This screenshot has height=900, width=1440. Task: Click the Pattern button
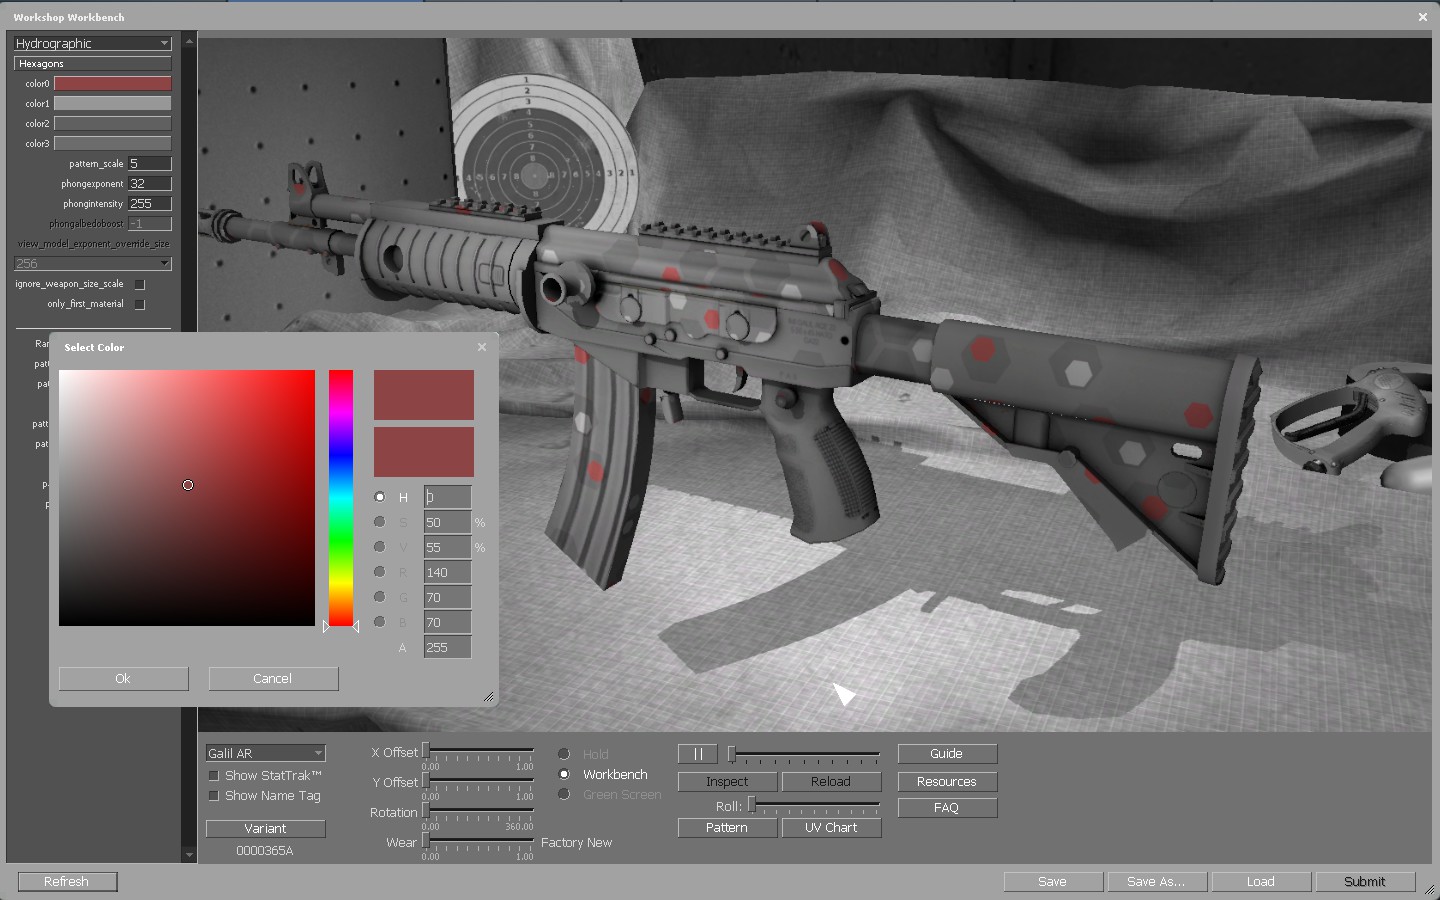click(x=727, y=828)
